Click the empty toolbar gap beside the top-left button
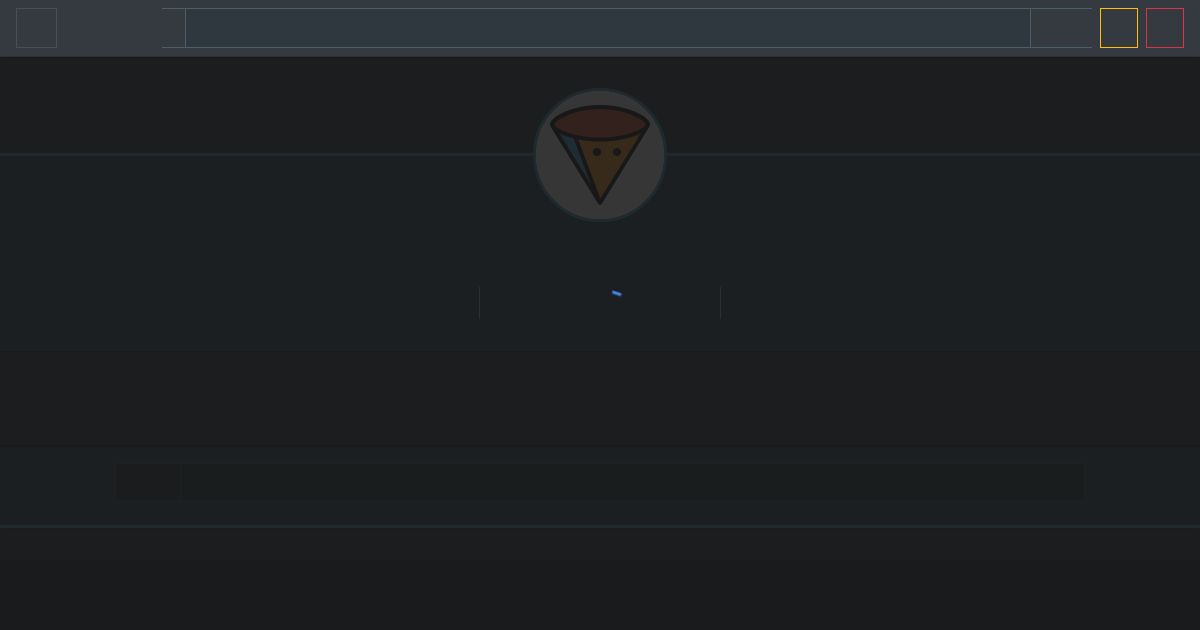Viewport: 1200px width, 630px height. tap(109, 28)
